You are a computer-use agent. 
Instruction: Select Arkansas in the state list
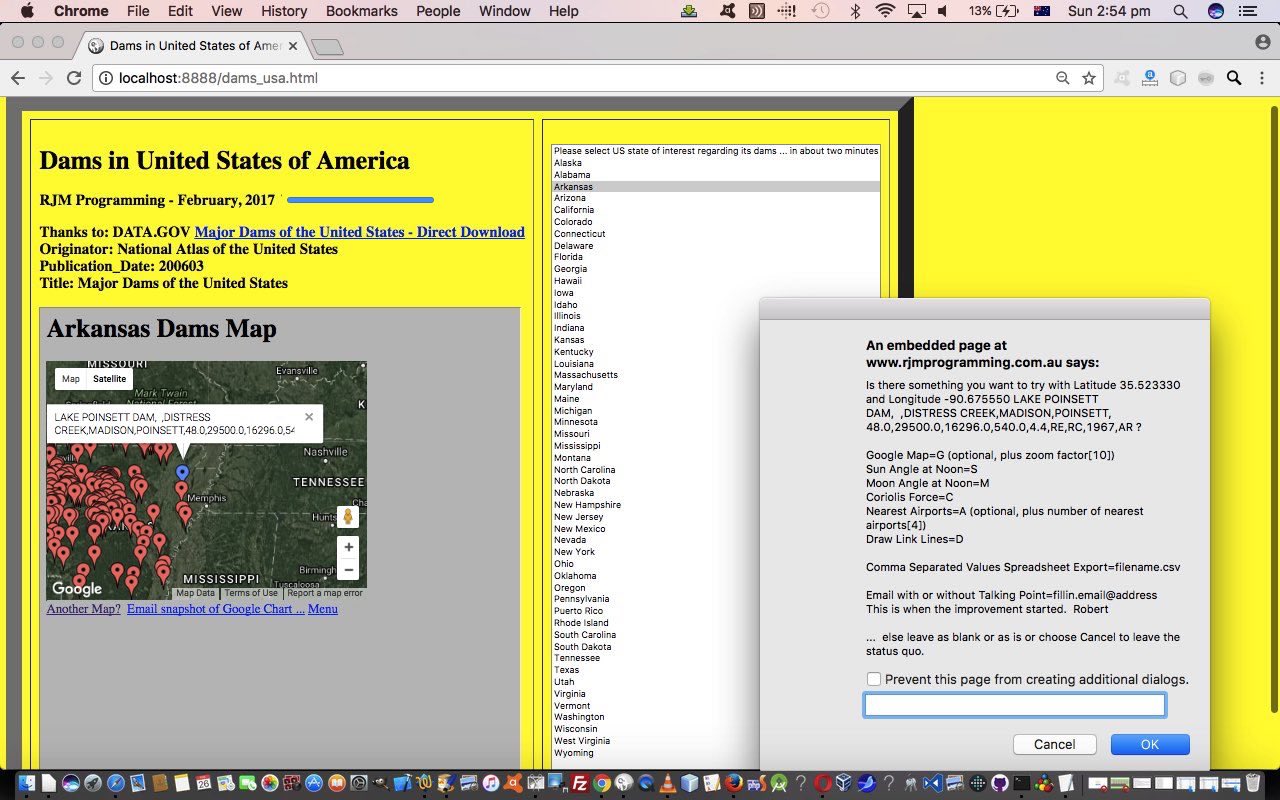716,186
